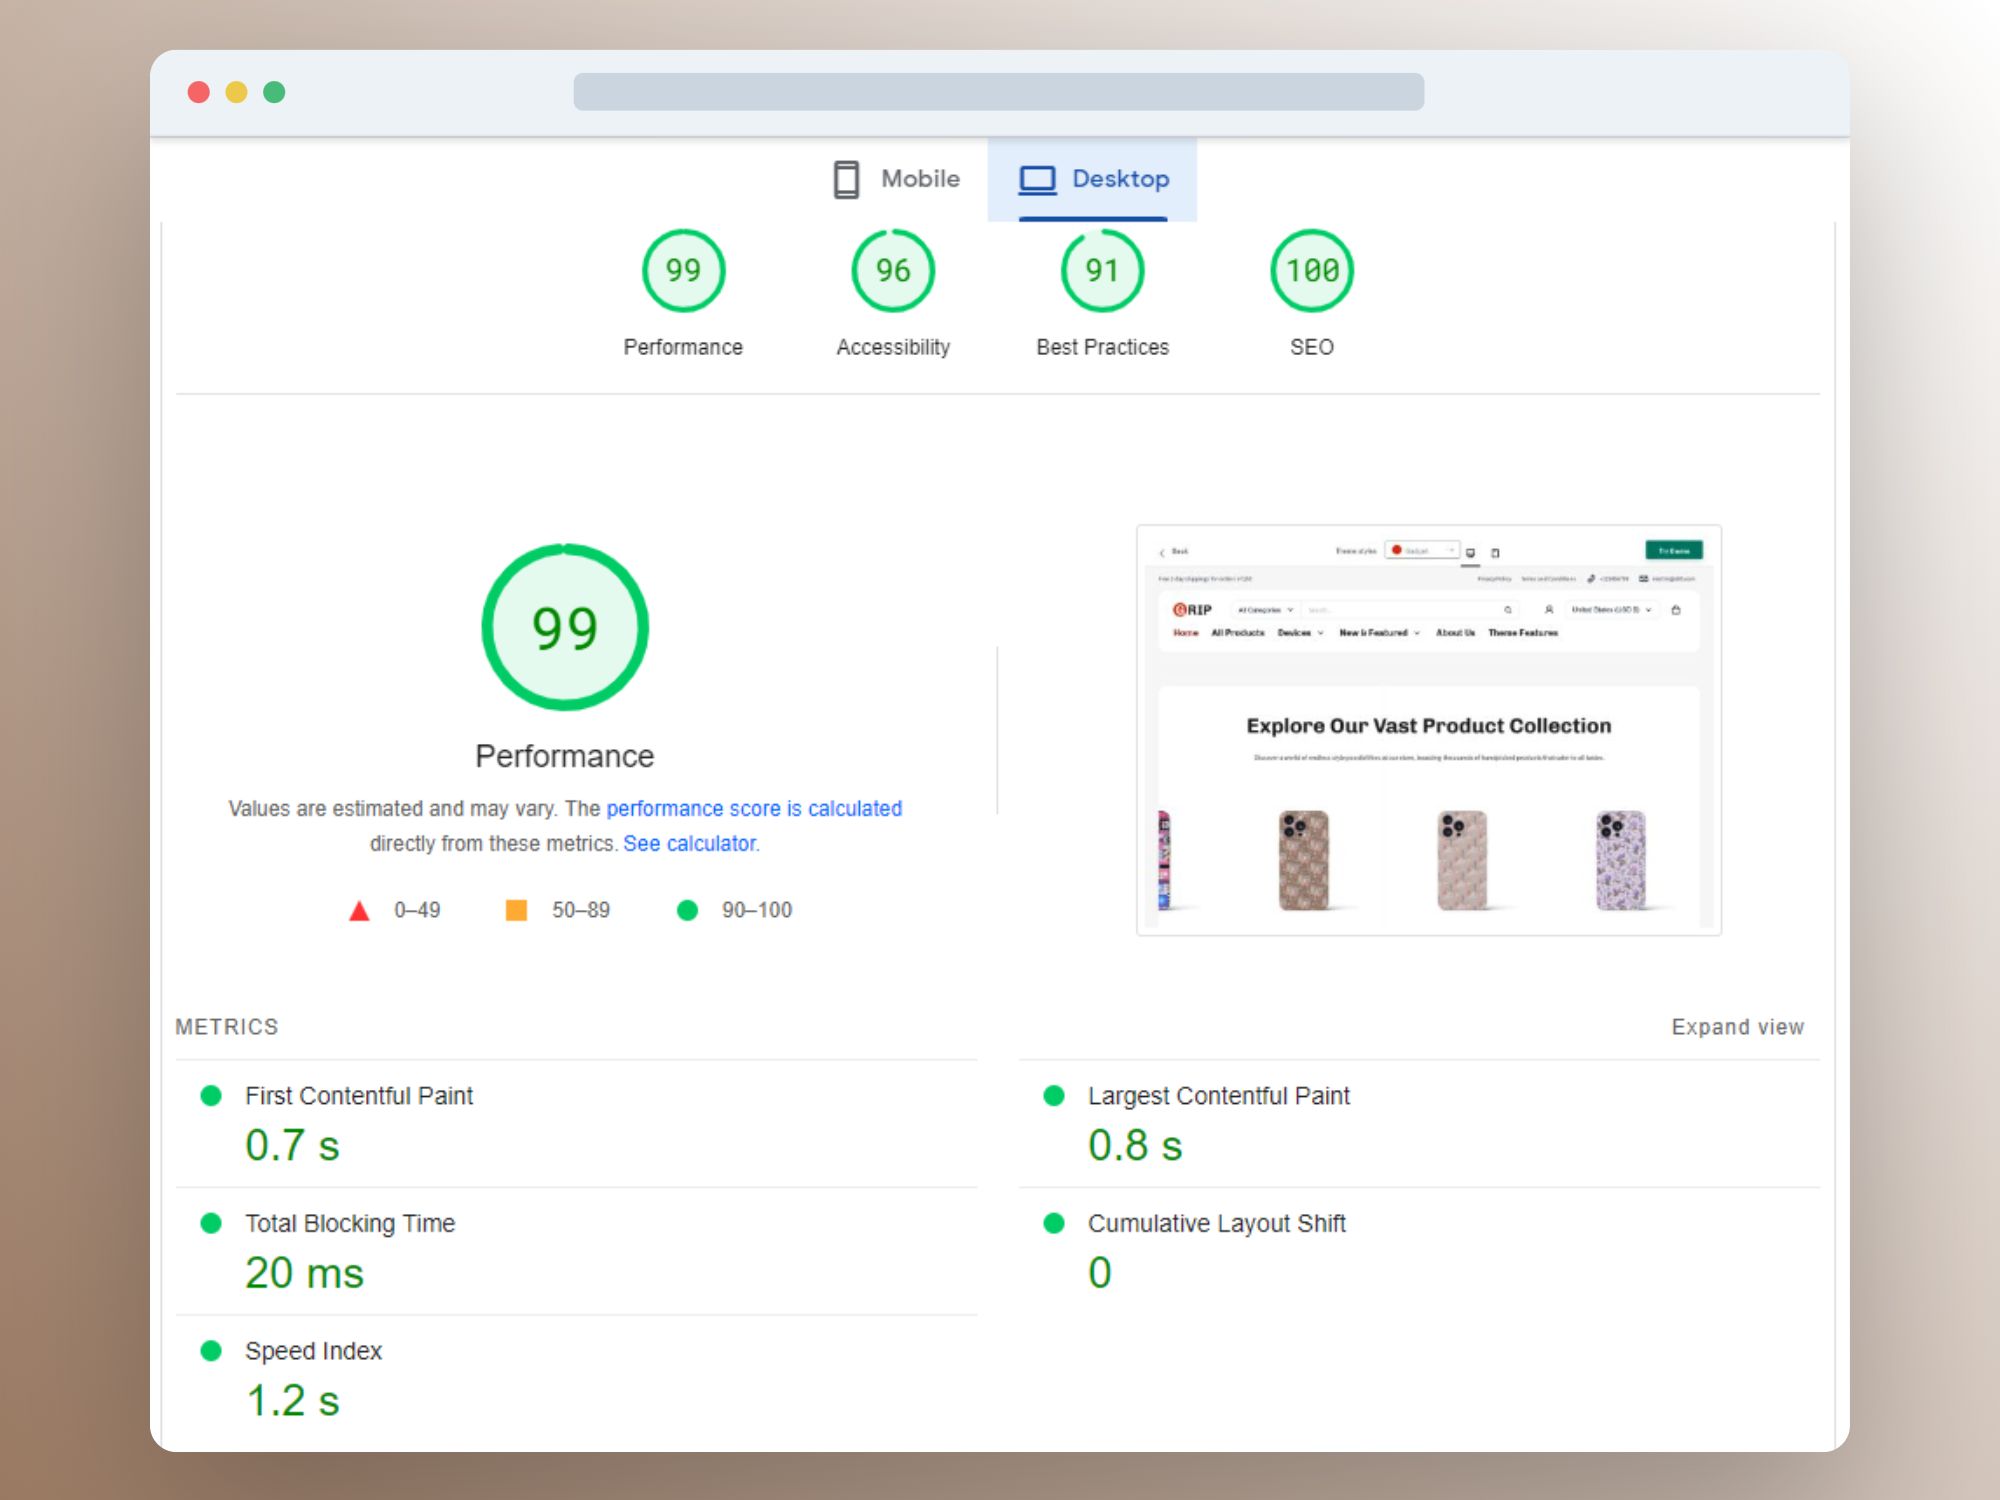Click green dot beside First Contentful Paint
The height and width of the screenshot is (1500, 2000).
pyautogui.click(x=211, y=1096)
